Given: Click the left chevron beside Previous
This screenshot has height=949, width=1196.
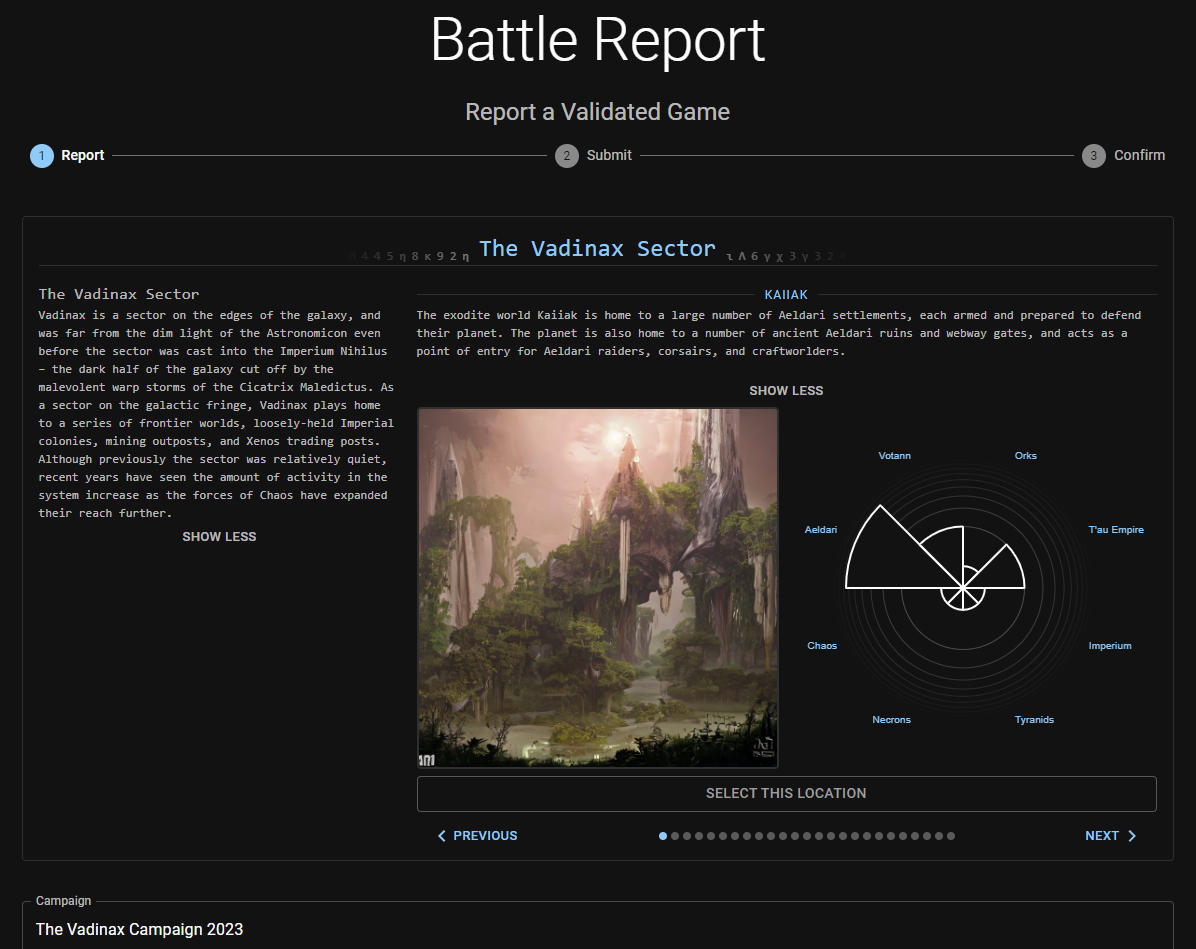Looking at the screenshot, I should 442,836.
